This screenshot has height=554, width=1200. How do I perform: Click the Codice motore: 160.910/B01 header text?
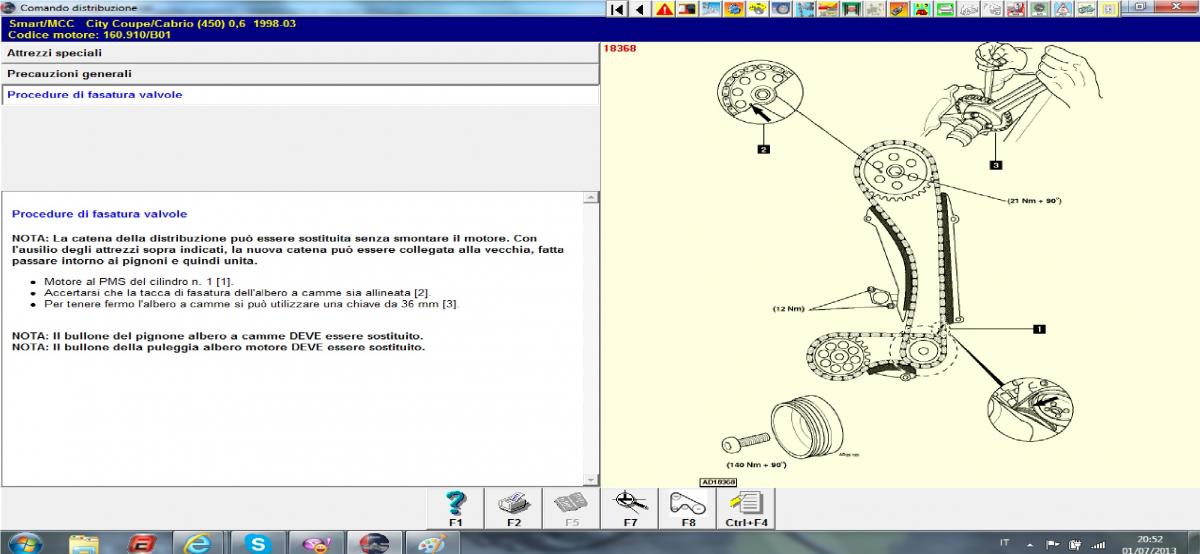tap(91, 34)
